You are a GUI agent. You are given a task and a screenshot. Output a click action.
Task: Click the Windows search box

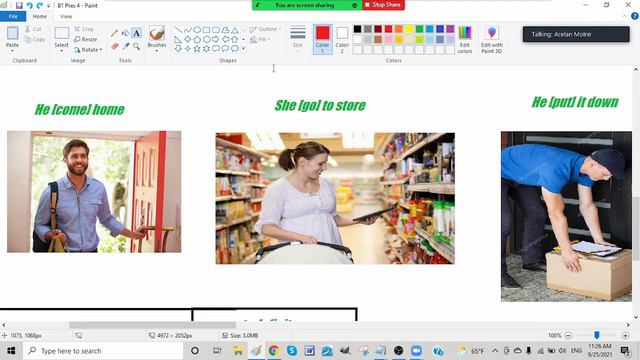[103, 351]
